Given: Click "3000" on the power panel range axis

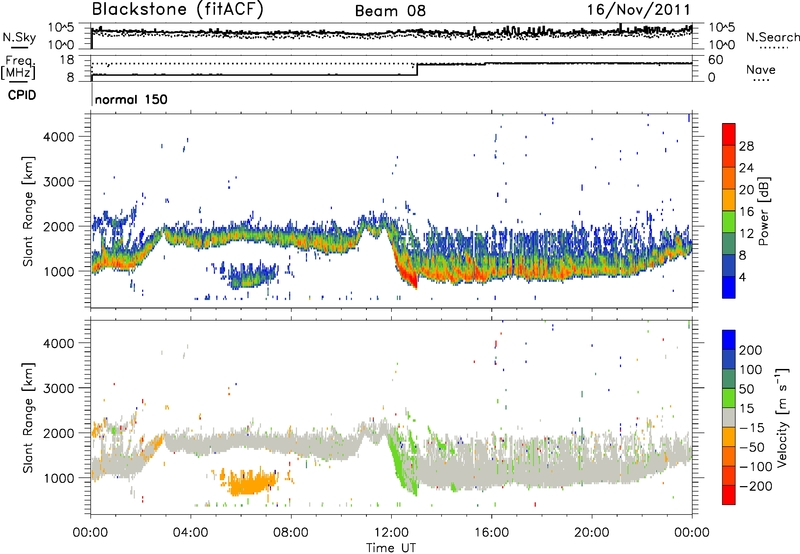Looking at the screenshot, I should click(x=58, y=182).
